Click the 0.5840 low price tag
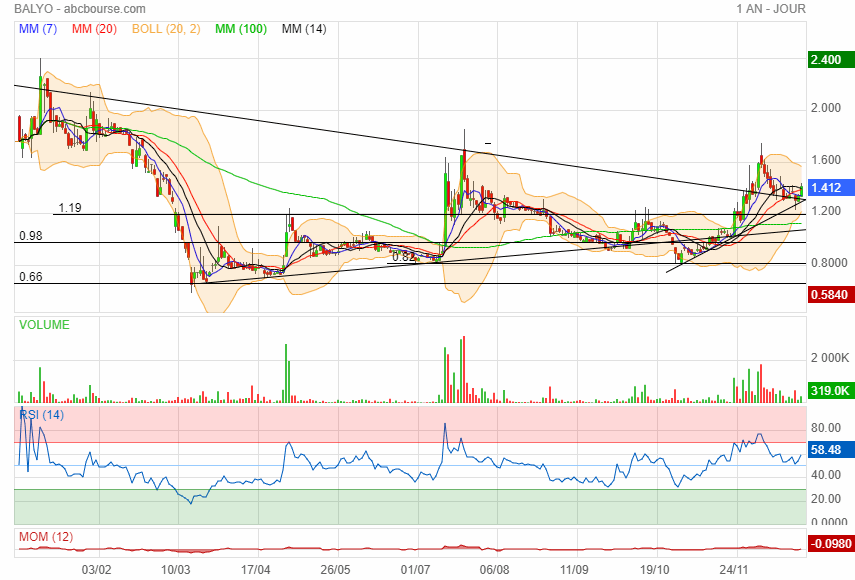855x580 pixels. coord(829,295)
